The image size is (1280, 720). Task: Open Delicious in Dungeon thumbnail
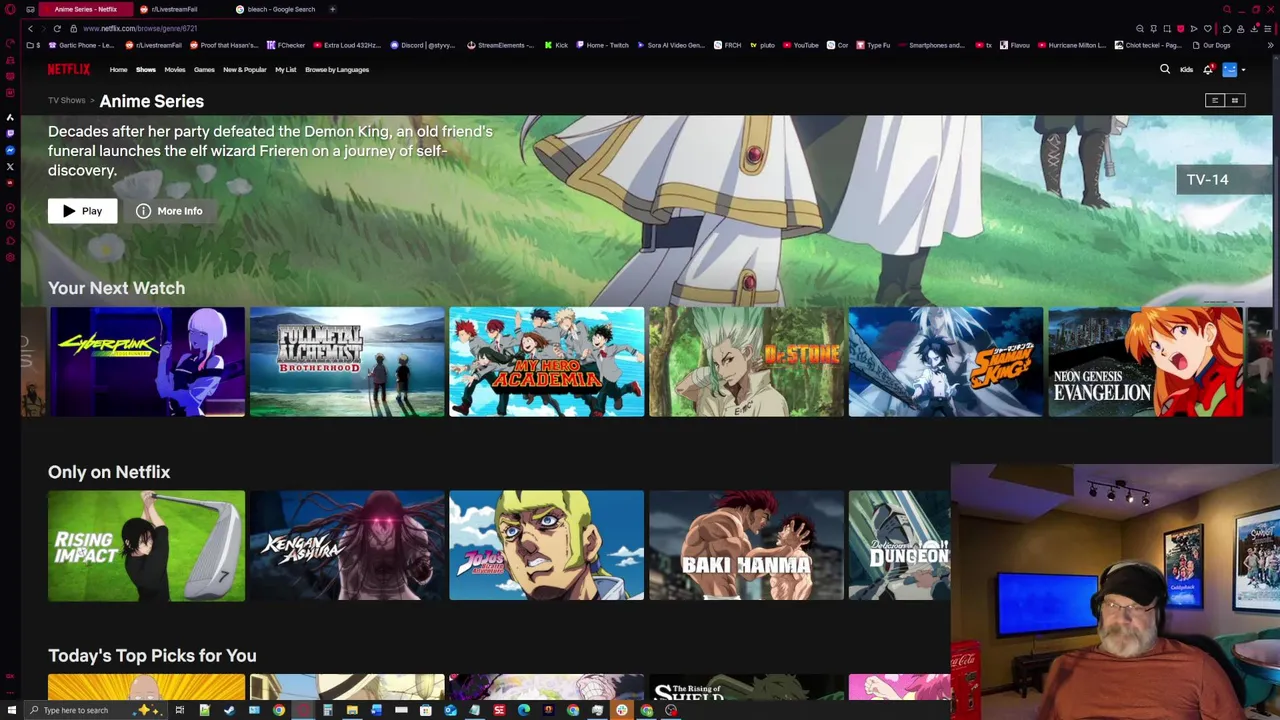pyautogui.click(x=899, y=546)
